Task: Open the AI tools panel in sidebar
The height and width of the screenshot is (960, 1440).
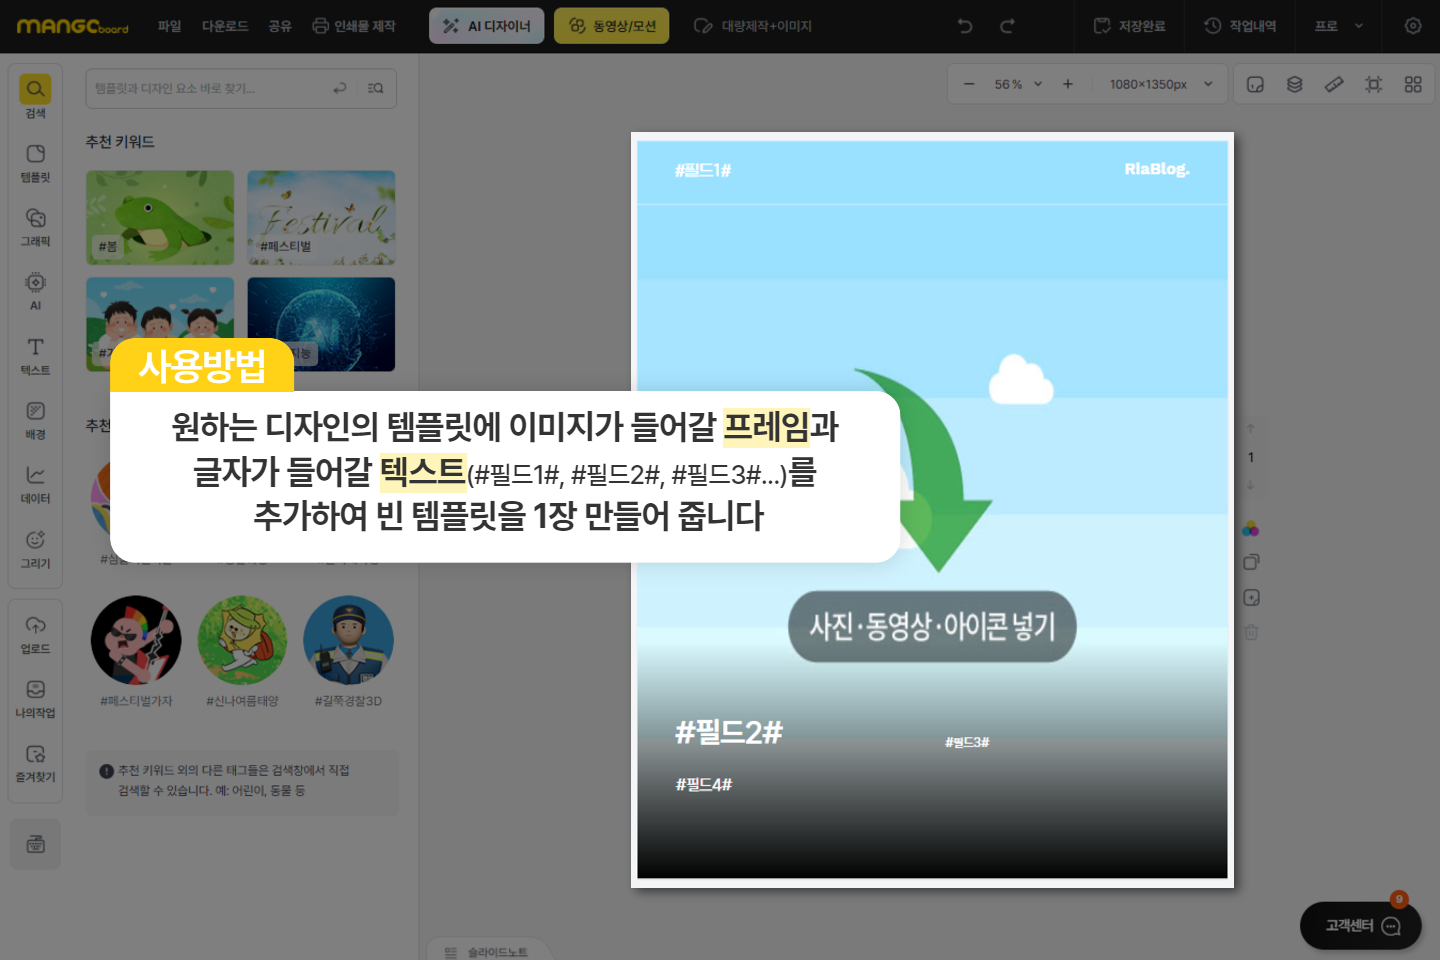Action: click(35, 291)
